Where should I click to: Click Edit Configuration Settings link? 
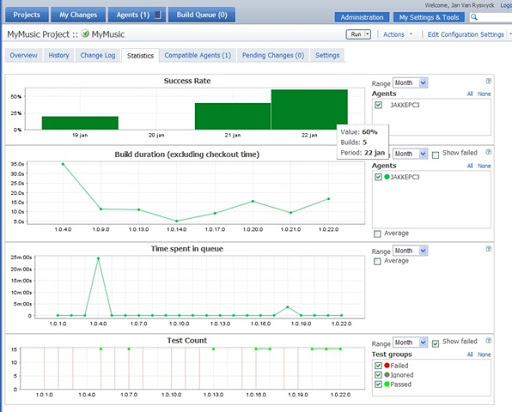[466, 34]
